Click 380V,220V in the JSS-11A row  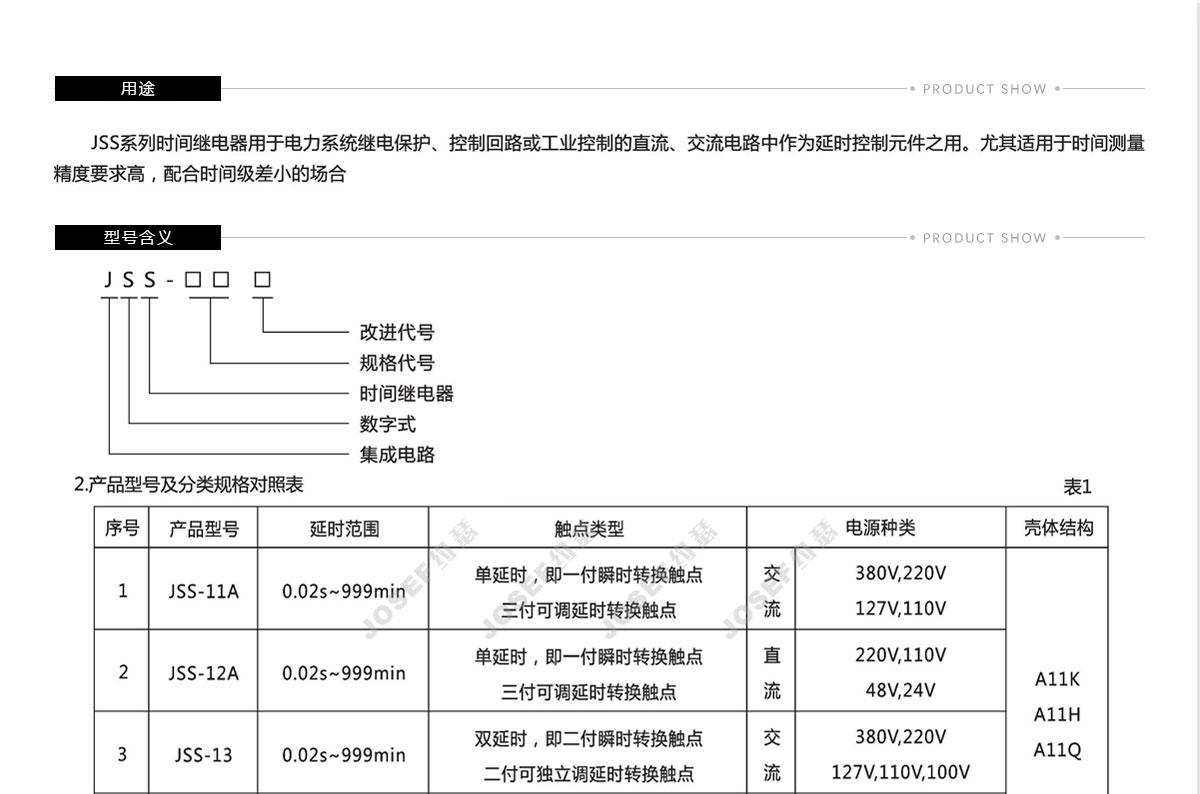point(900,573)
